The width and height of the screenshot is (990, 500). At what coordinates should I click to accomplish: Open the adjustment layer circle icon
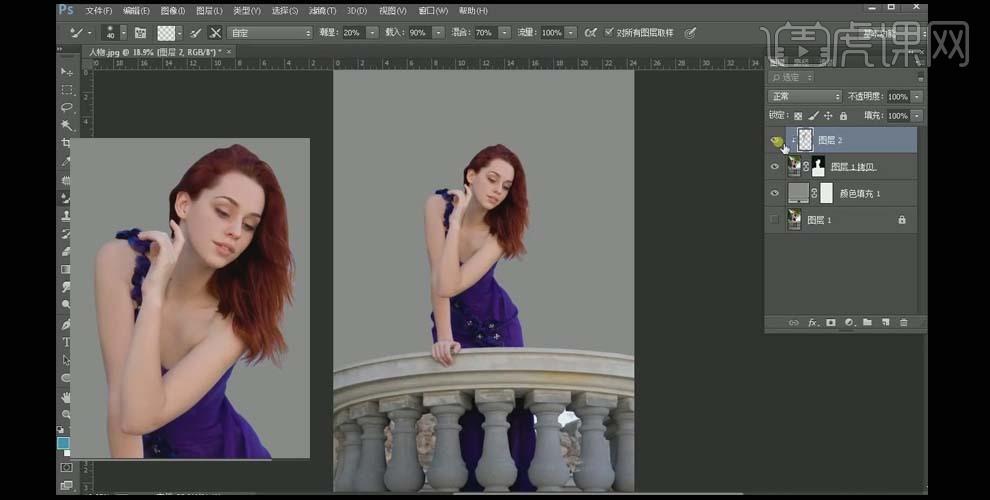tap(849, 323)
